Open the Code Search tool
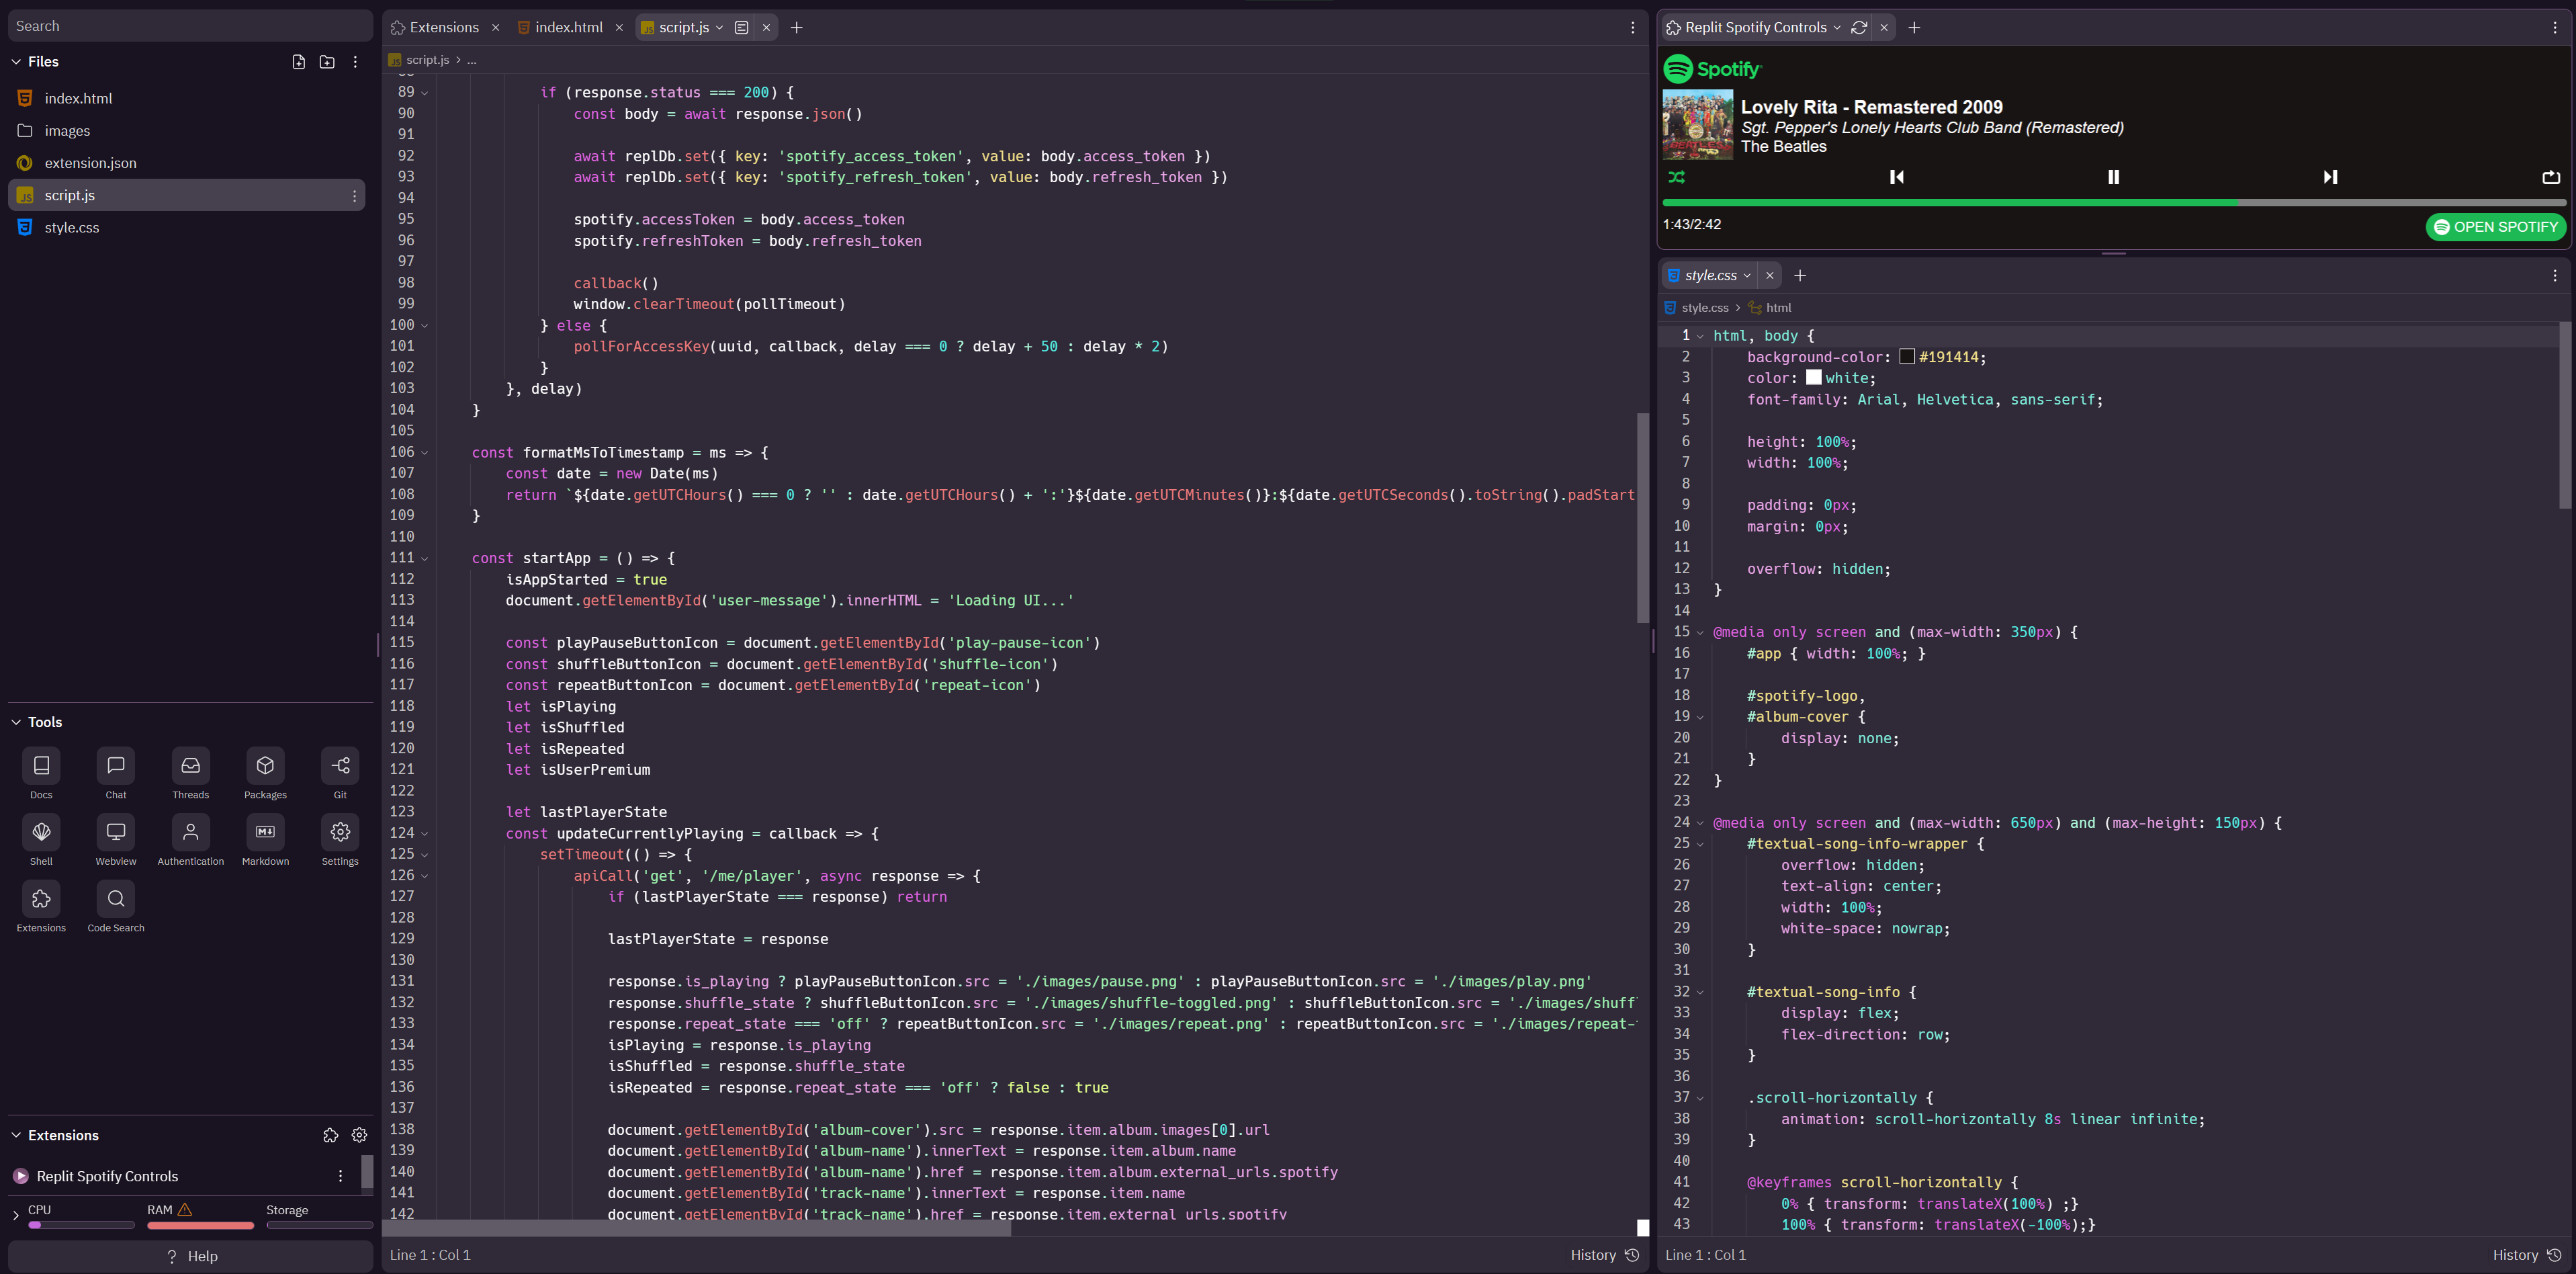This screenshot has width=2576, height=1274. click(x=116, y=899)
